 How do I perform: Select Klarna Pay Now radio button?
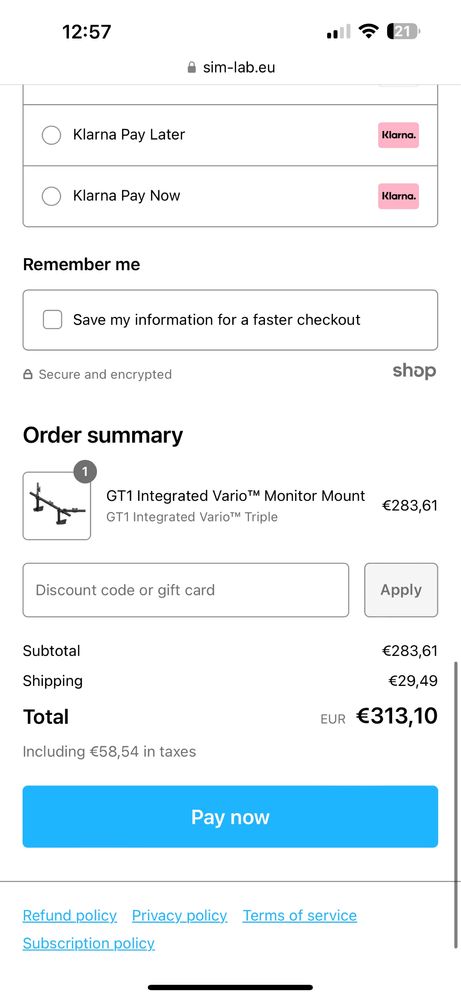(x=51, y=196)
